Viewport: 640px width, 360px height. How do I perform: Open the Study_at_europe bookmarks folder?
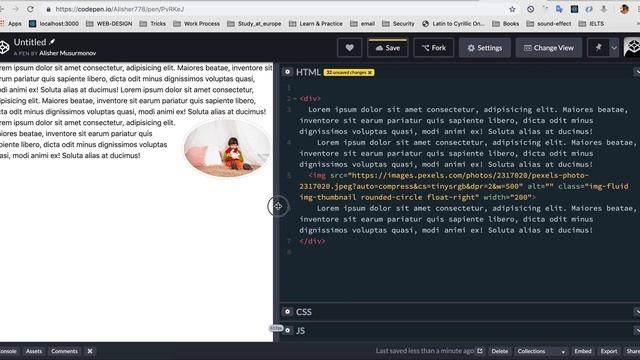pos(254,24)
